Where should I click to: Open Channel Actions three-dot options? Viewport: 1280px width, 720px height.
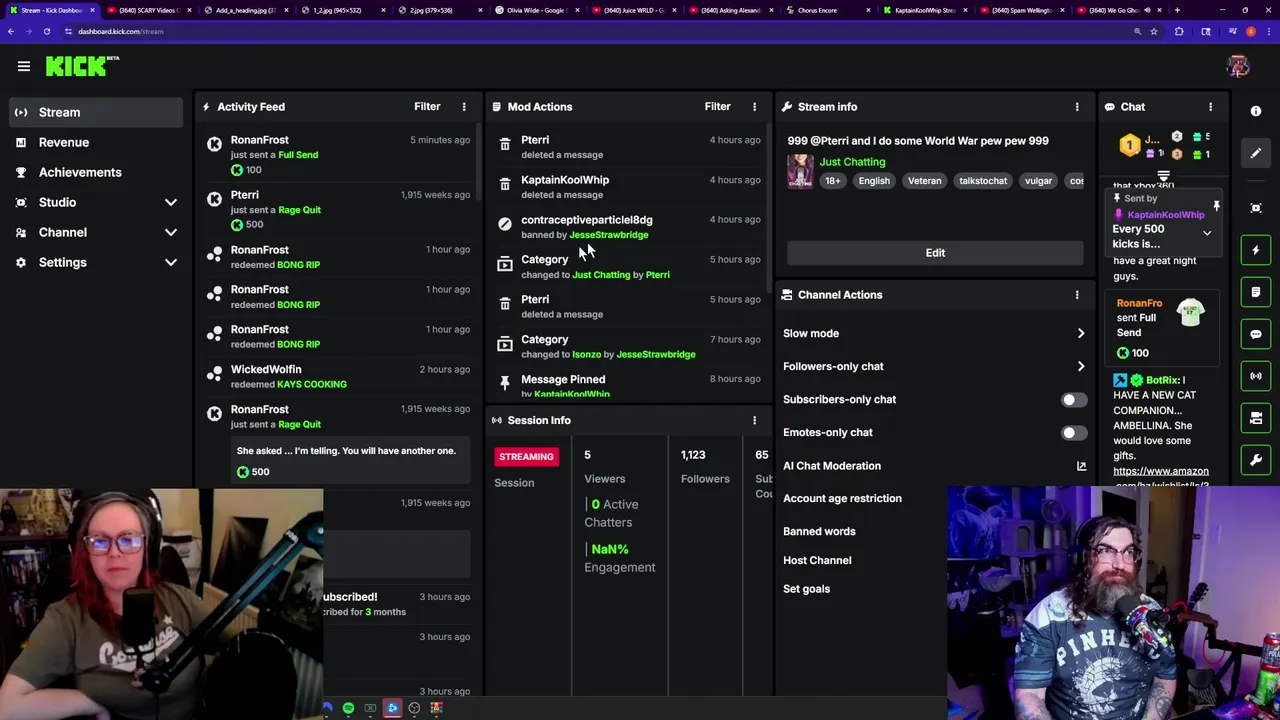pos(1077,295)
